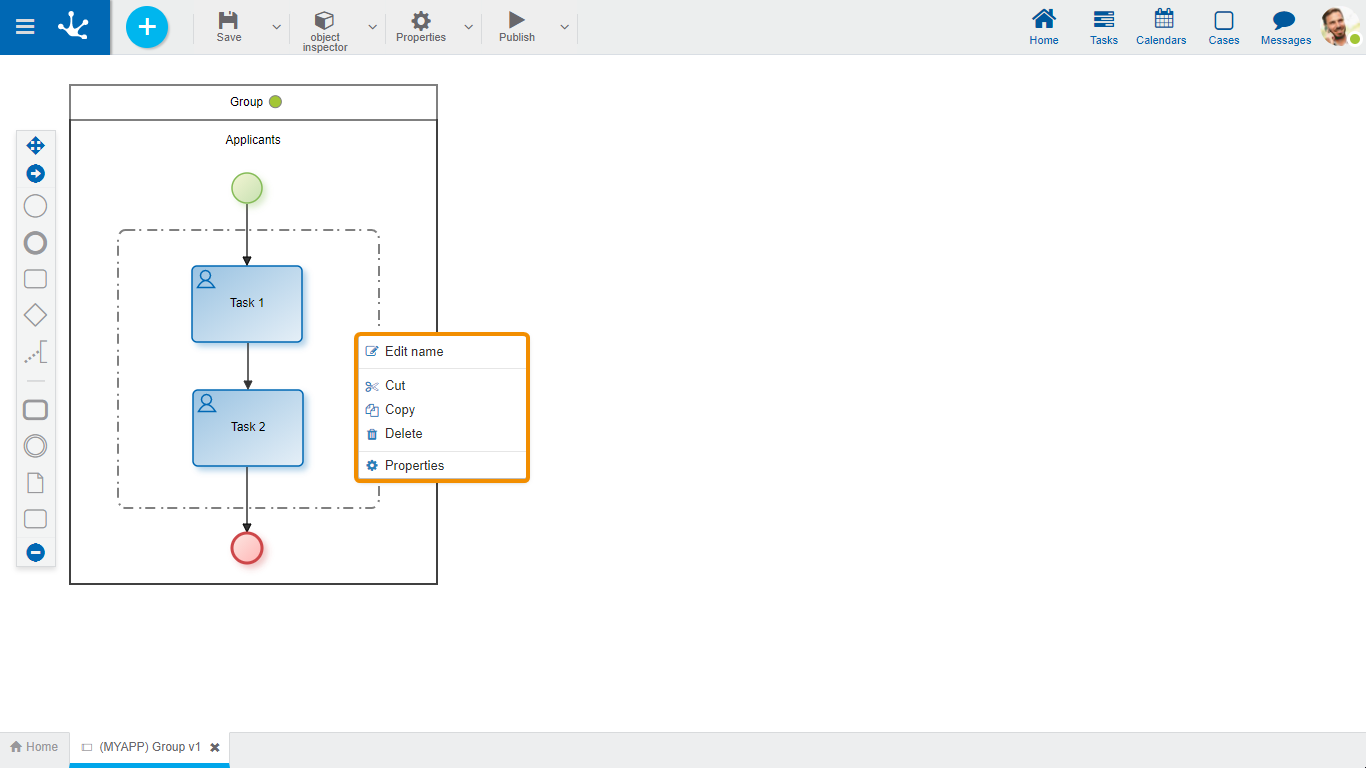Click Copy in the context menu
This screenshot has width=1366, height=768.
point(399,410)
